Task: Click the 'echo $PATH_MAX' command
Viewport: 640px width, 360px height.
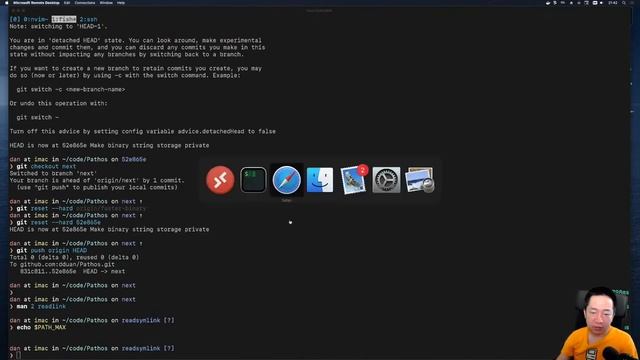Action: point(41,327)
